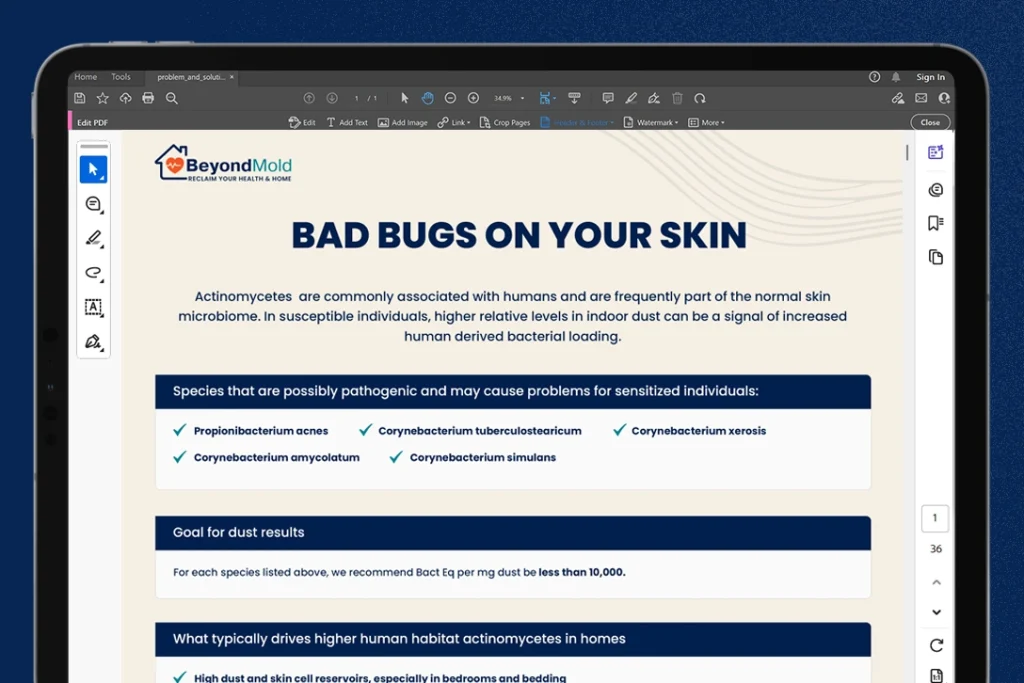Send the file by email envelope icon
The height and width of the screenshot is (683, 1024).
(921, 98)
